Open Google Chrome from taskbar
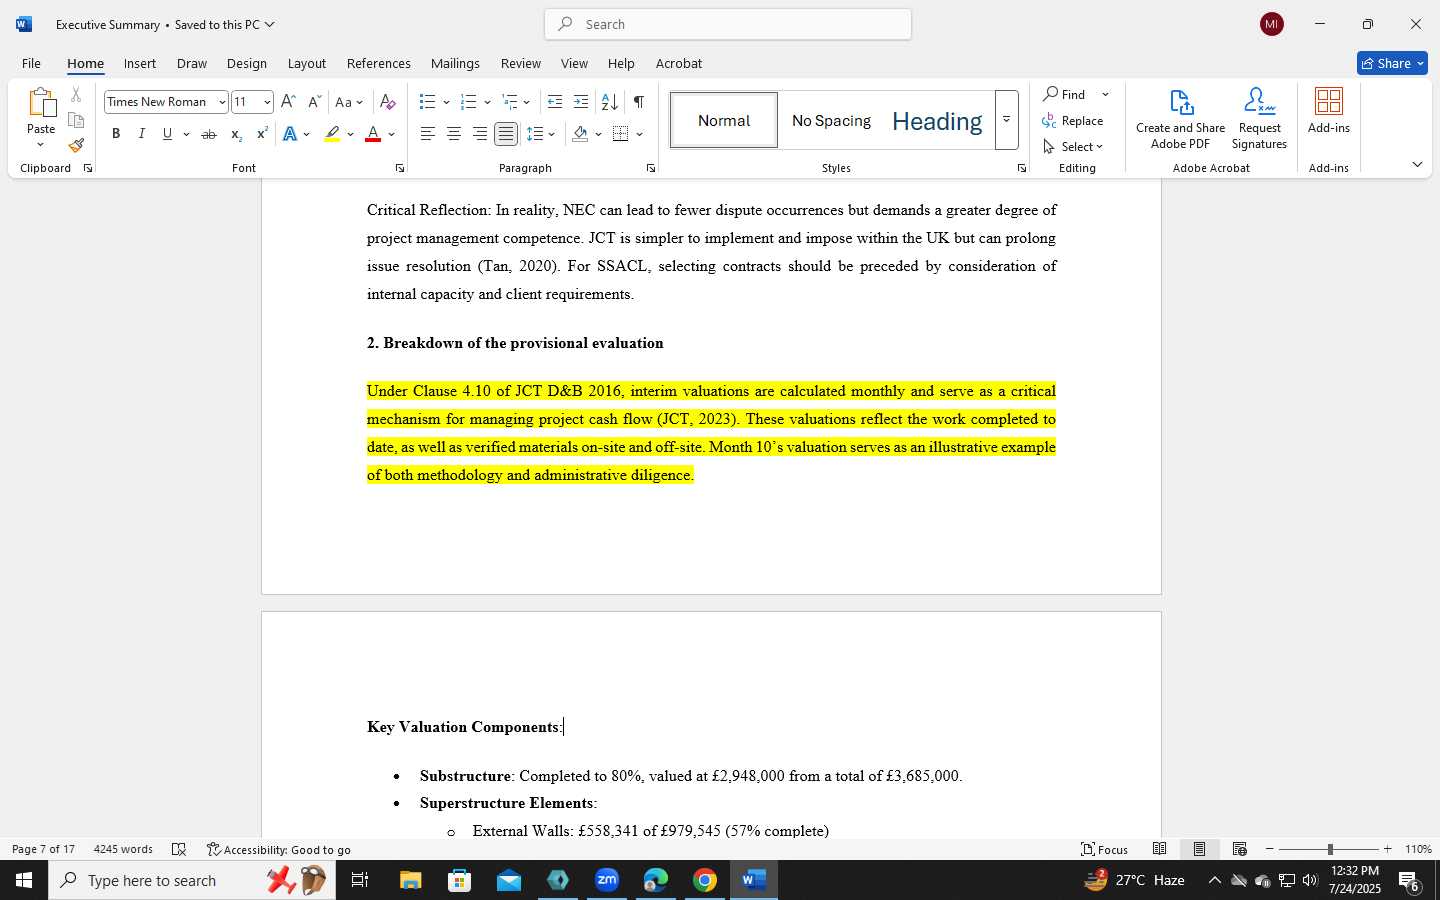The height and width of the screenshot is (900, 1440). click(x=705, y=880)
